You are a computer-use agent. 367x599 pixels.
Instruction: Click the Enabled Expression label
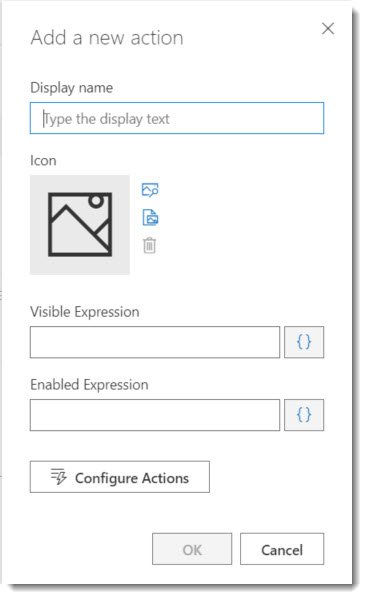[89, 385]
